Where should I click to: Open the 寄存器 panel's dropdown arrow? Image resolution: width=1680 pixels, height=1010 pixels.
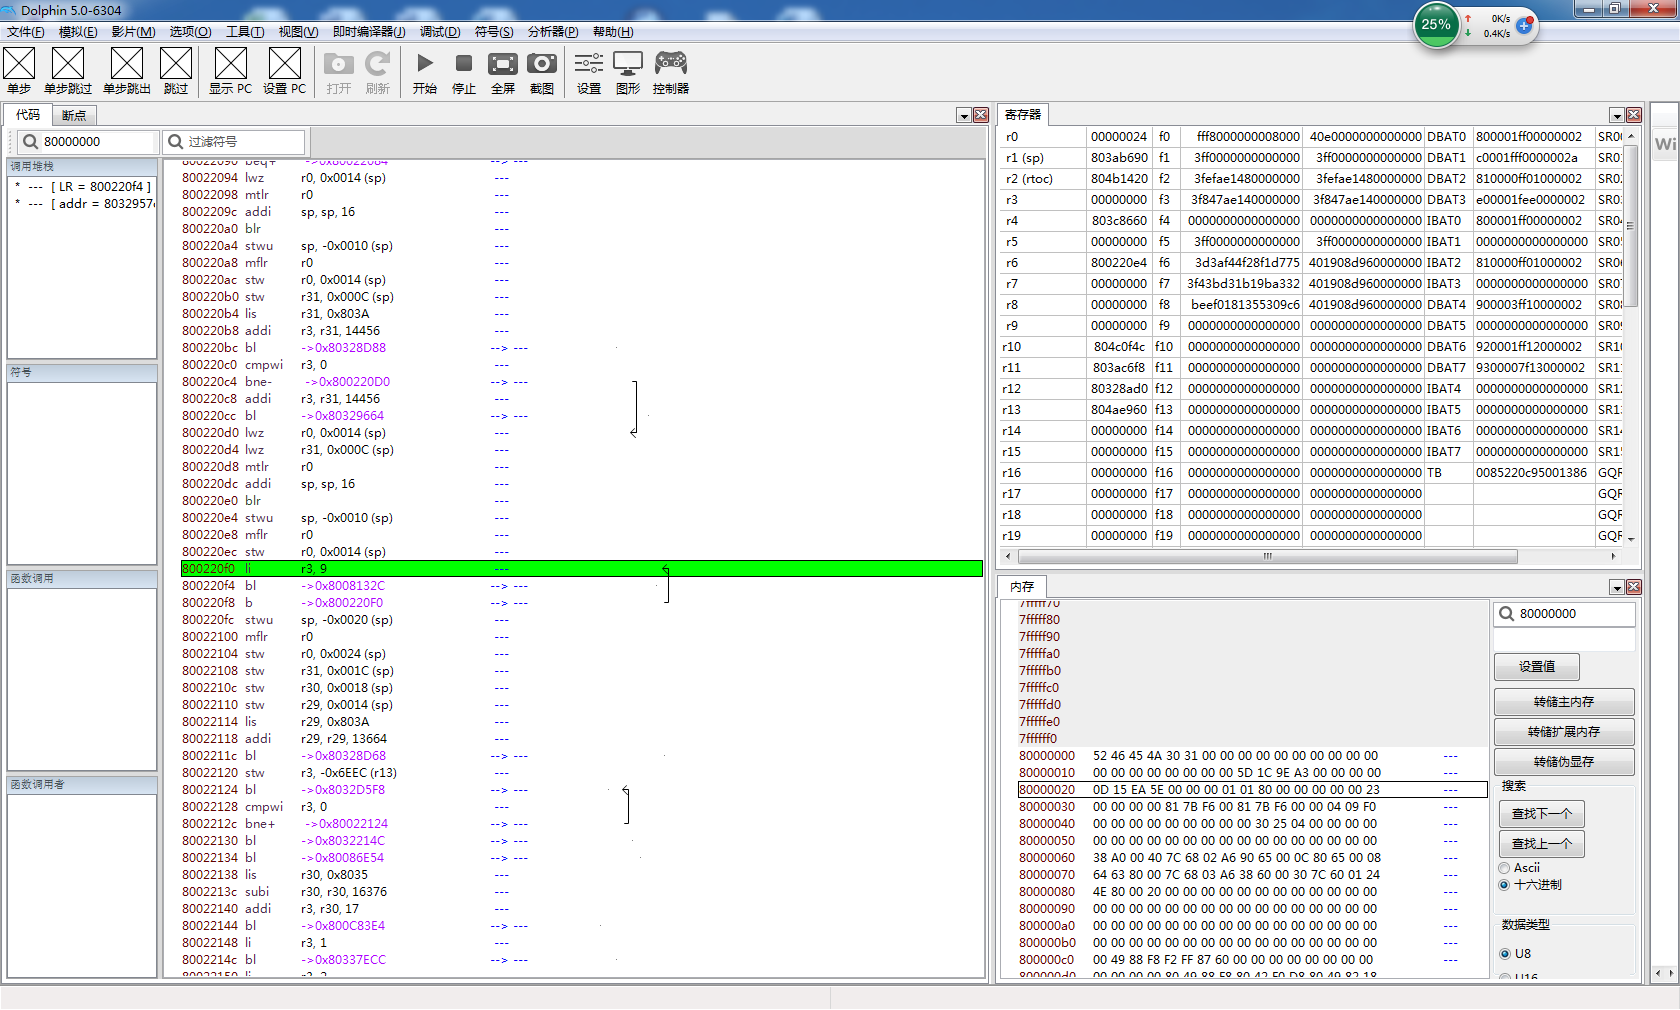point(1617,116)
